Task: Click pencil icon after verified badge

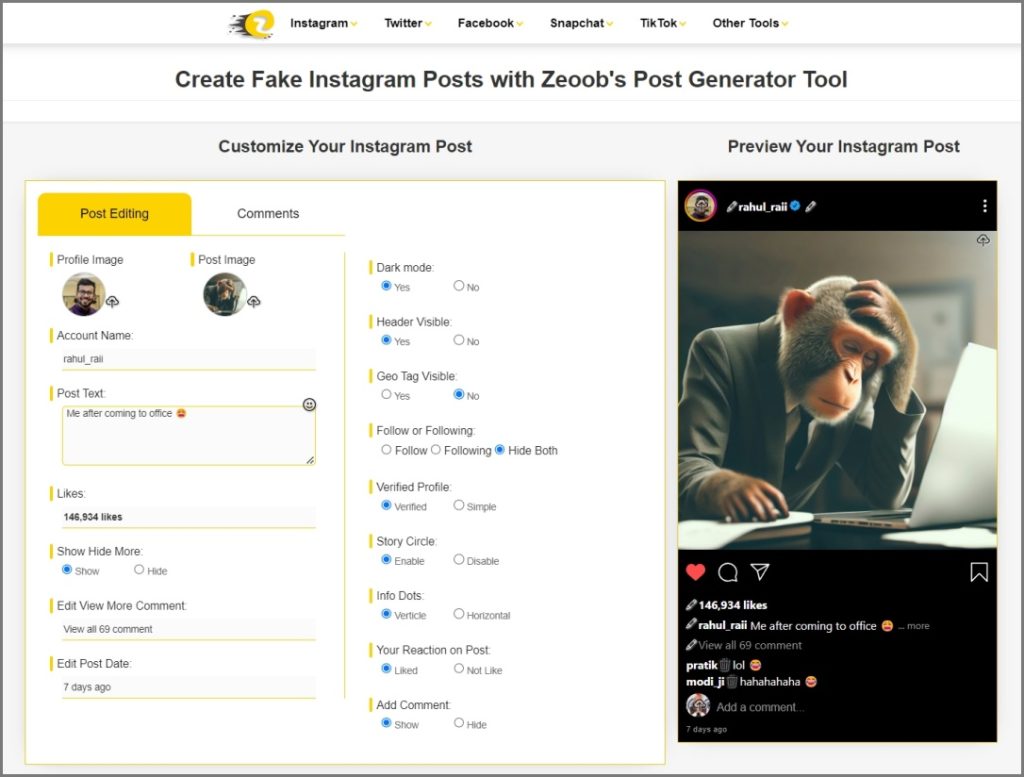Action: pyautogui.click(x=810, y=206)
